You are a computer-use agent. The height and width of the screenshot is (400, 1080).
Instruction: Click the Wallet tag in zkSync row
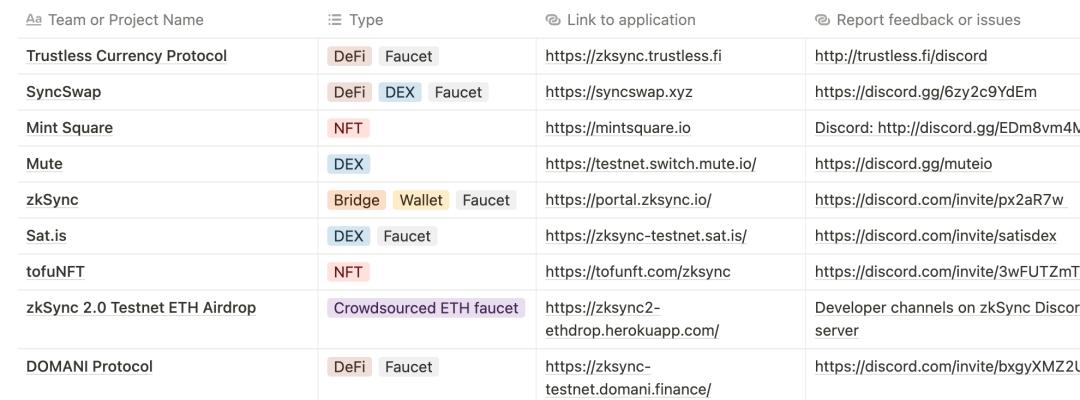pos(421,200)
